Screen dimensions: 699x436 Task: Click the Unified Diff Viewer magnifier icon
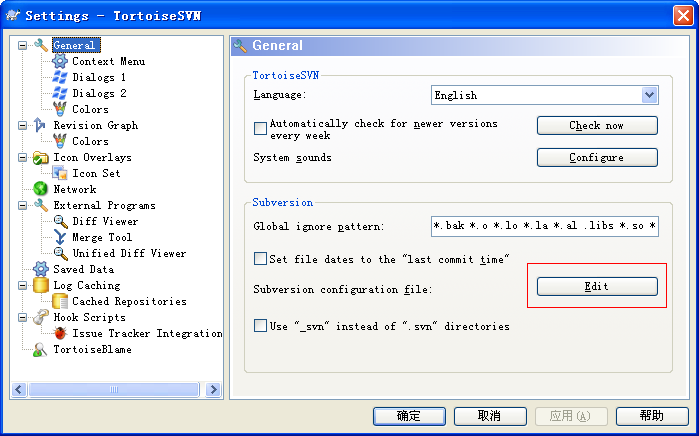60,253
